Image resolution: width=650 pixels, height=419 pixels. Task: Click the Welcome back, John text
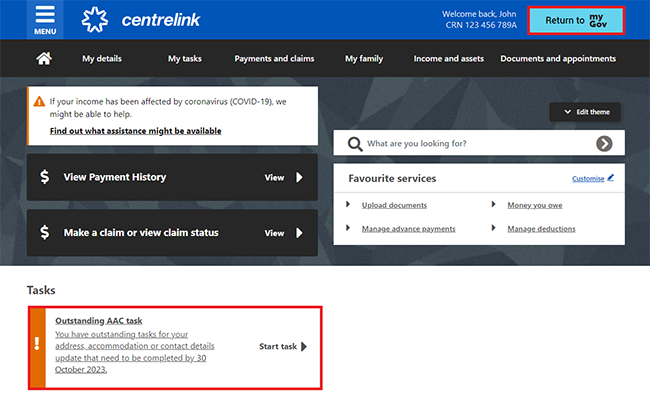(x=479, y=14)
